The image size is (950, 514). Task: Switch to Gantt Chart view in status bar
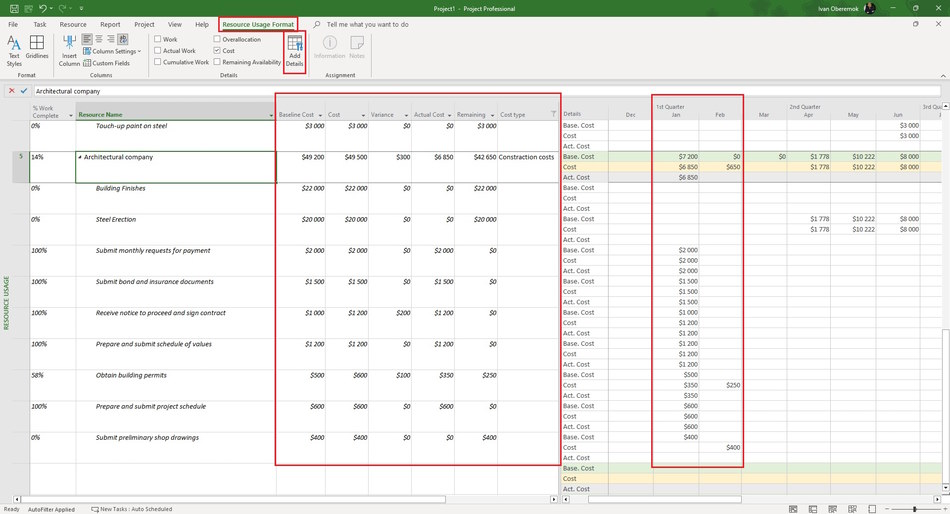[x=793, y=509]
